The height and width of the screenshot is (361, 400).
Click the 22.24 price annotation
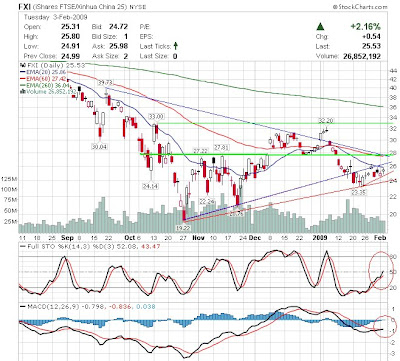[x=207, y=201]
